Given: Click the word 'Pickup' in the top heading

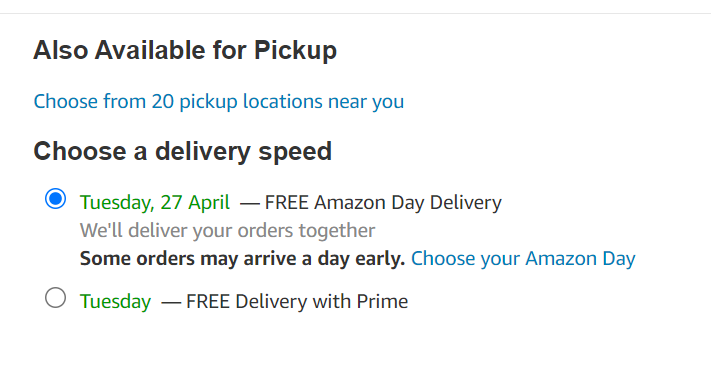Looking at the screenshot, I should click(295, 50).
